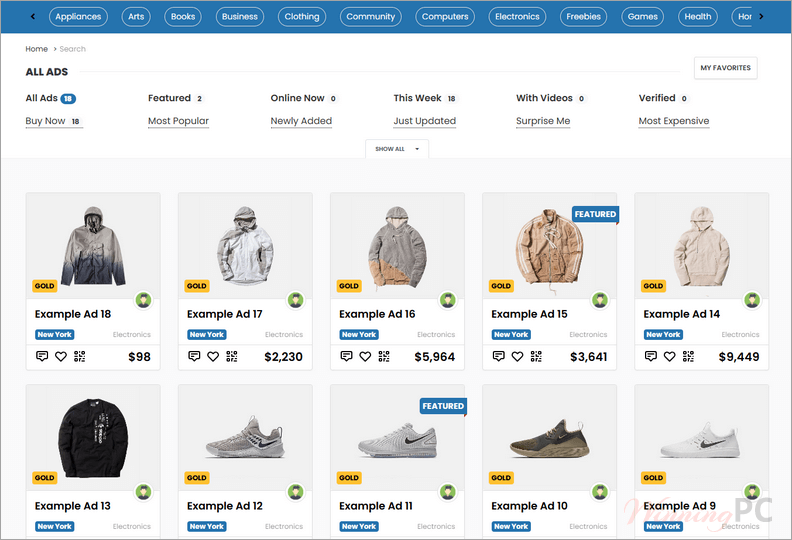Click seller avatar on Example Ad 16
The image size is (792, 540).
tap(448, 300)
